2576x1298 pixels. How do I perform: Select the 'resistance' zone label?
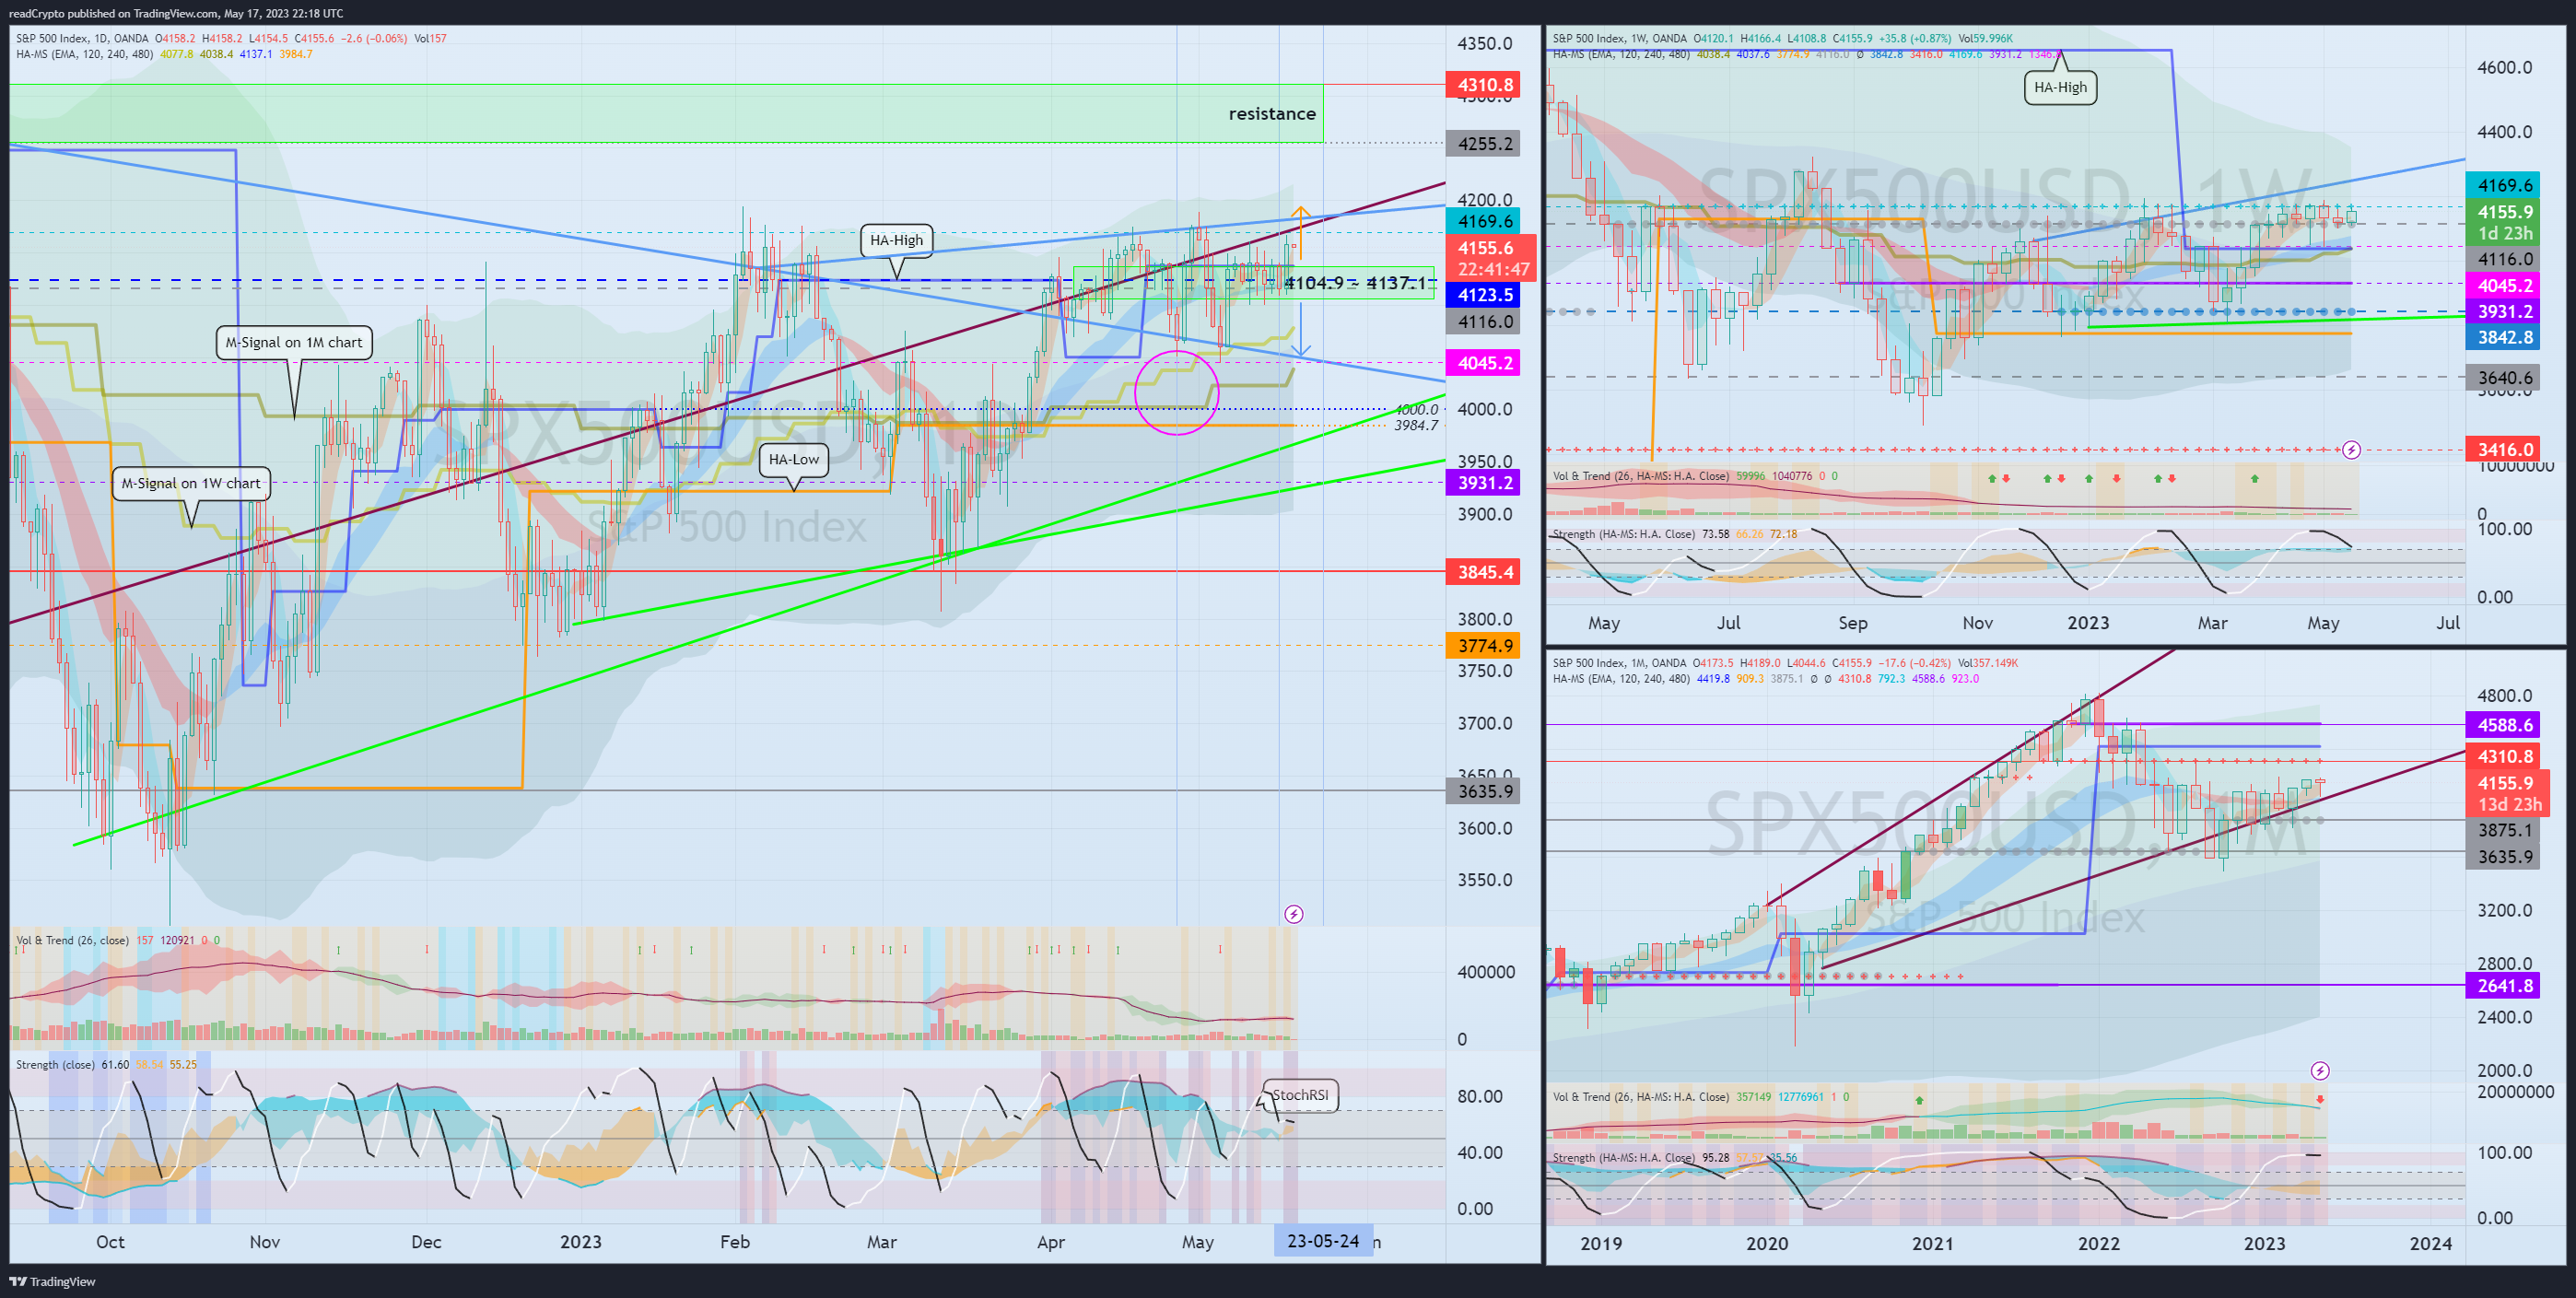1272,114
